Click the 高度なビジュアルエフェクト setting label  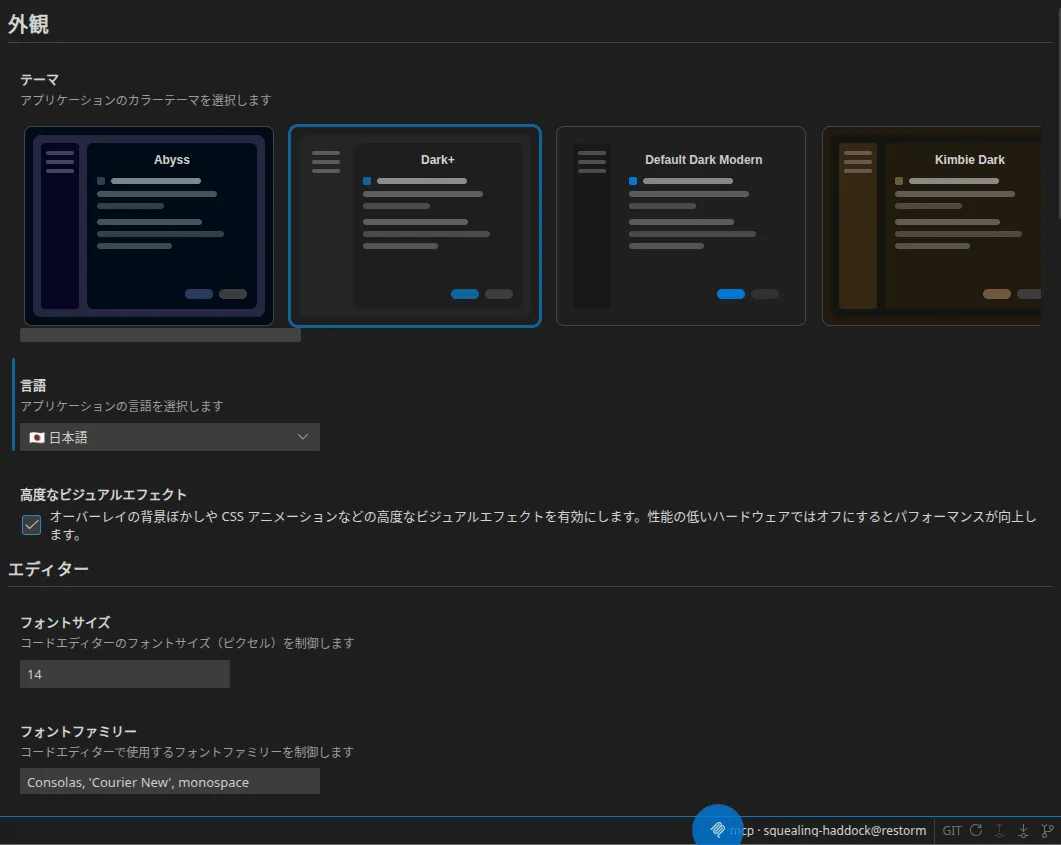click(103, 495)
